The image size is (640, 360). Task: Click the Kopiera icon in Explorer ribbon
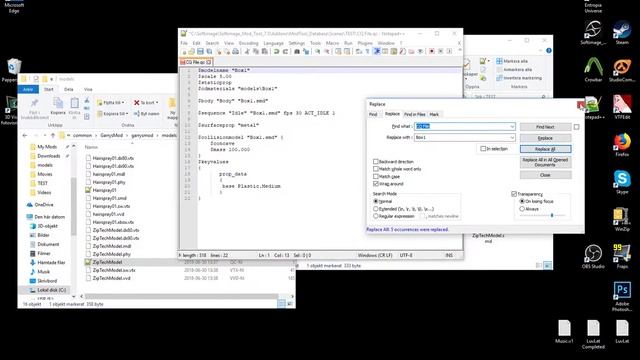click(x=58, y=106)
